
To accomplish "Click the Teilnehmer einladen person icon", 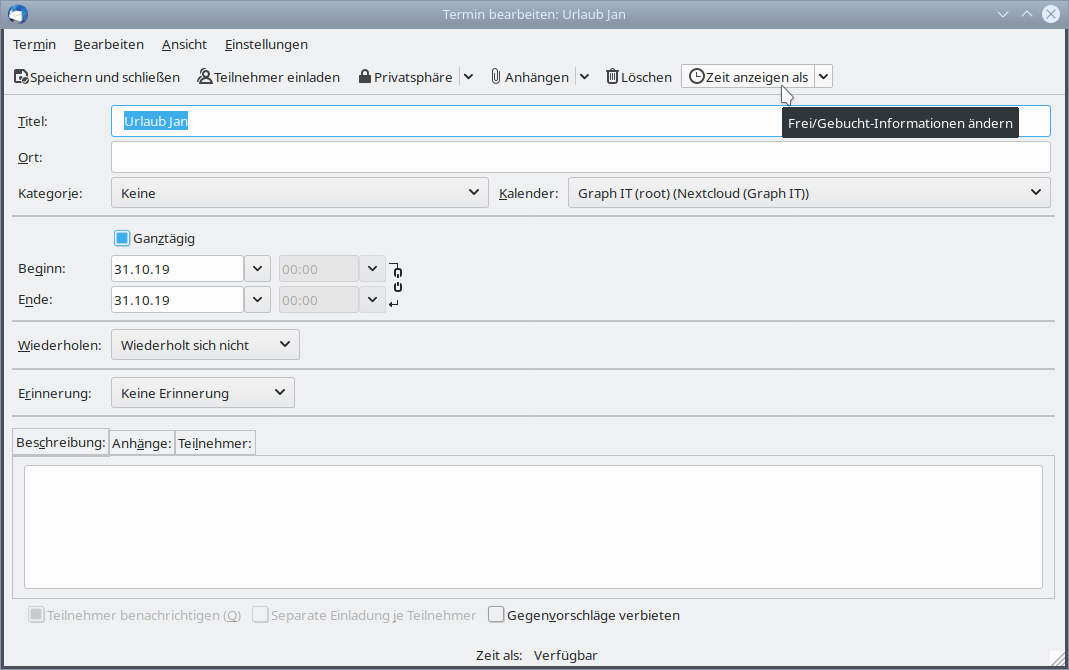I will pos(205,77).
